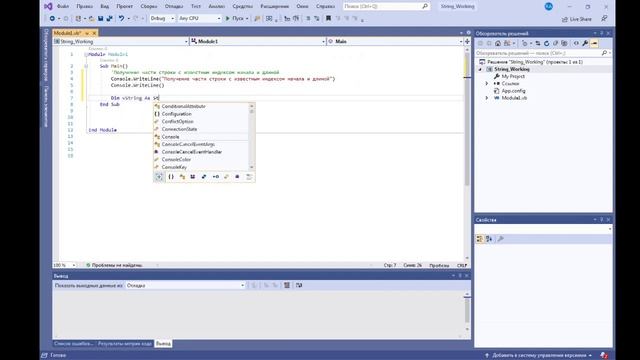The width and height of the screenshot is (640, 360).
Task: Click the Undo arrow icon
Action: point(121,18)
